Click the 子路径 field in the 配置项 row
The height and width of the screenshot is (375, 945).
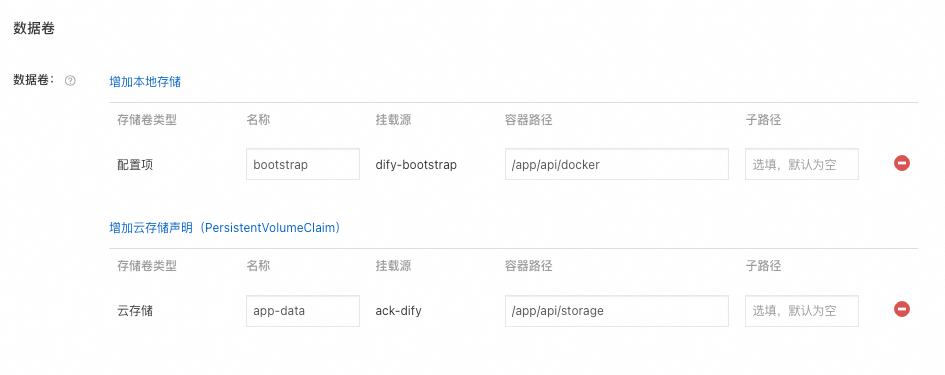(802, 164)
